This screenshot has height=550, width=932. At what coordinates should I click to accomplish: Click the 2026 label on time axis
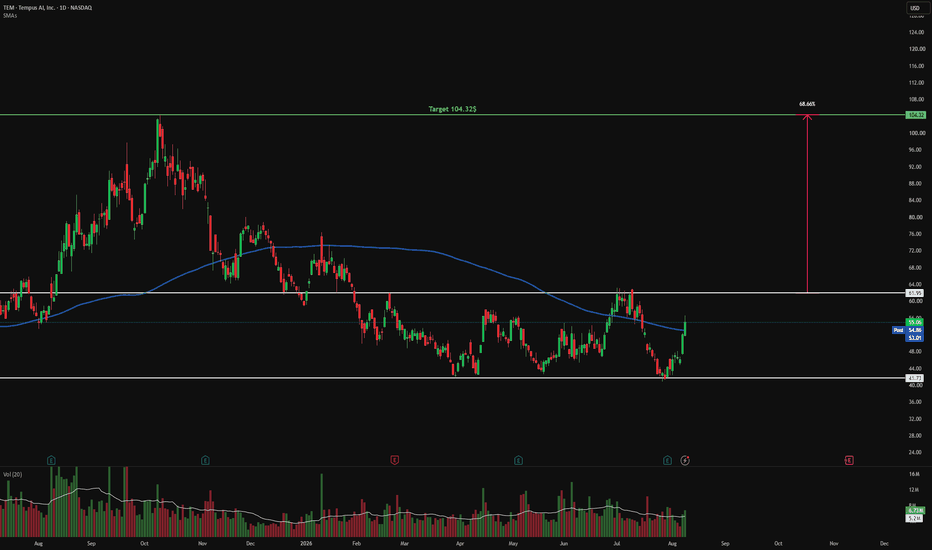point(306,543)
